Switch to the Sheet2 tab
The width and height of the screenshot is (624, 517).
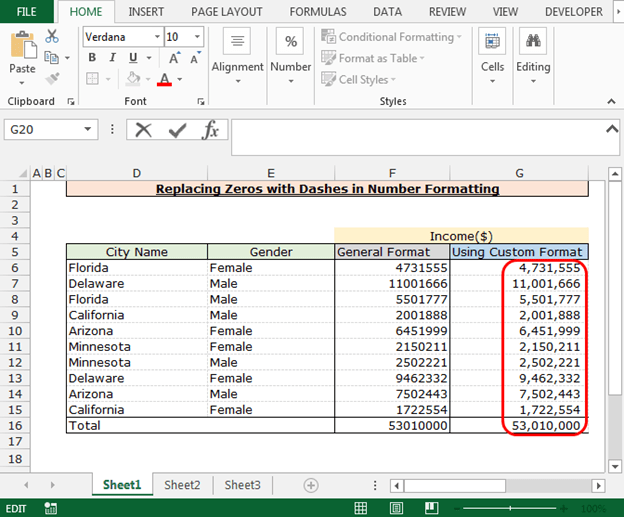pos(182,485)
